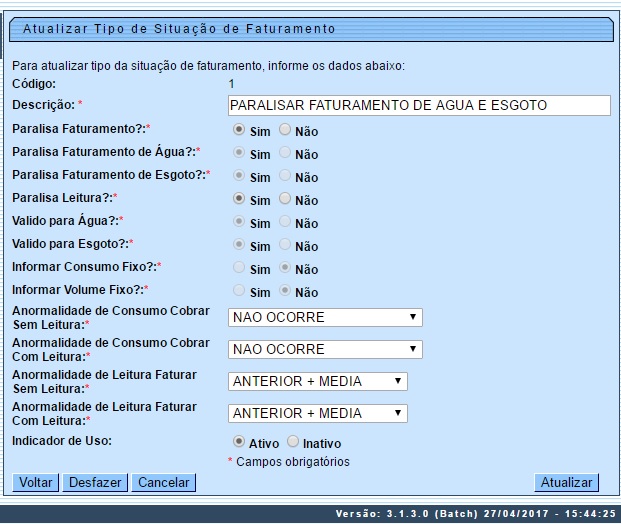Select Não for Paralisa Faturamento de Água
Image resolution: width=621 pixels, height=524 pixels.
pyautogui.click(x=285, y=153)
